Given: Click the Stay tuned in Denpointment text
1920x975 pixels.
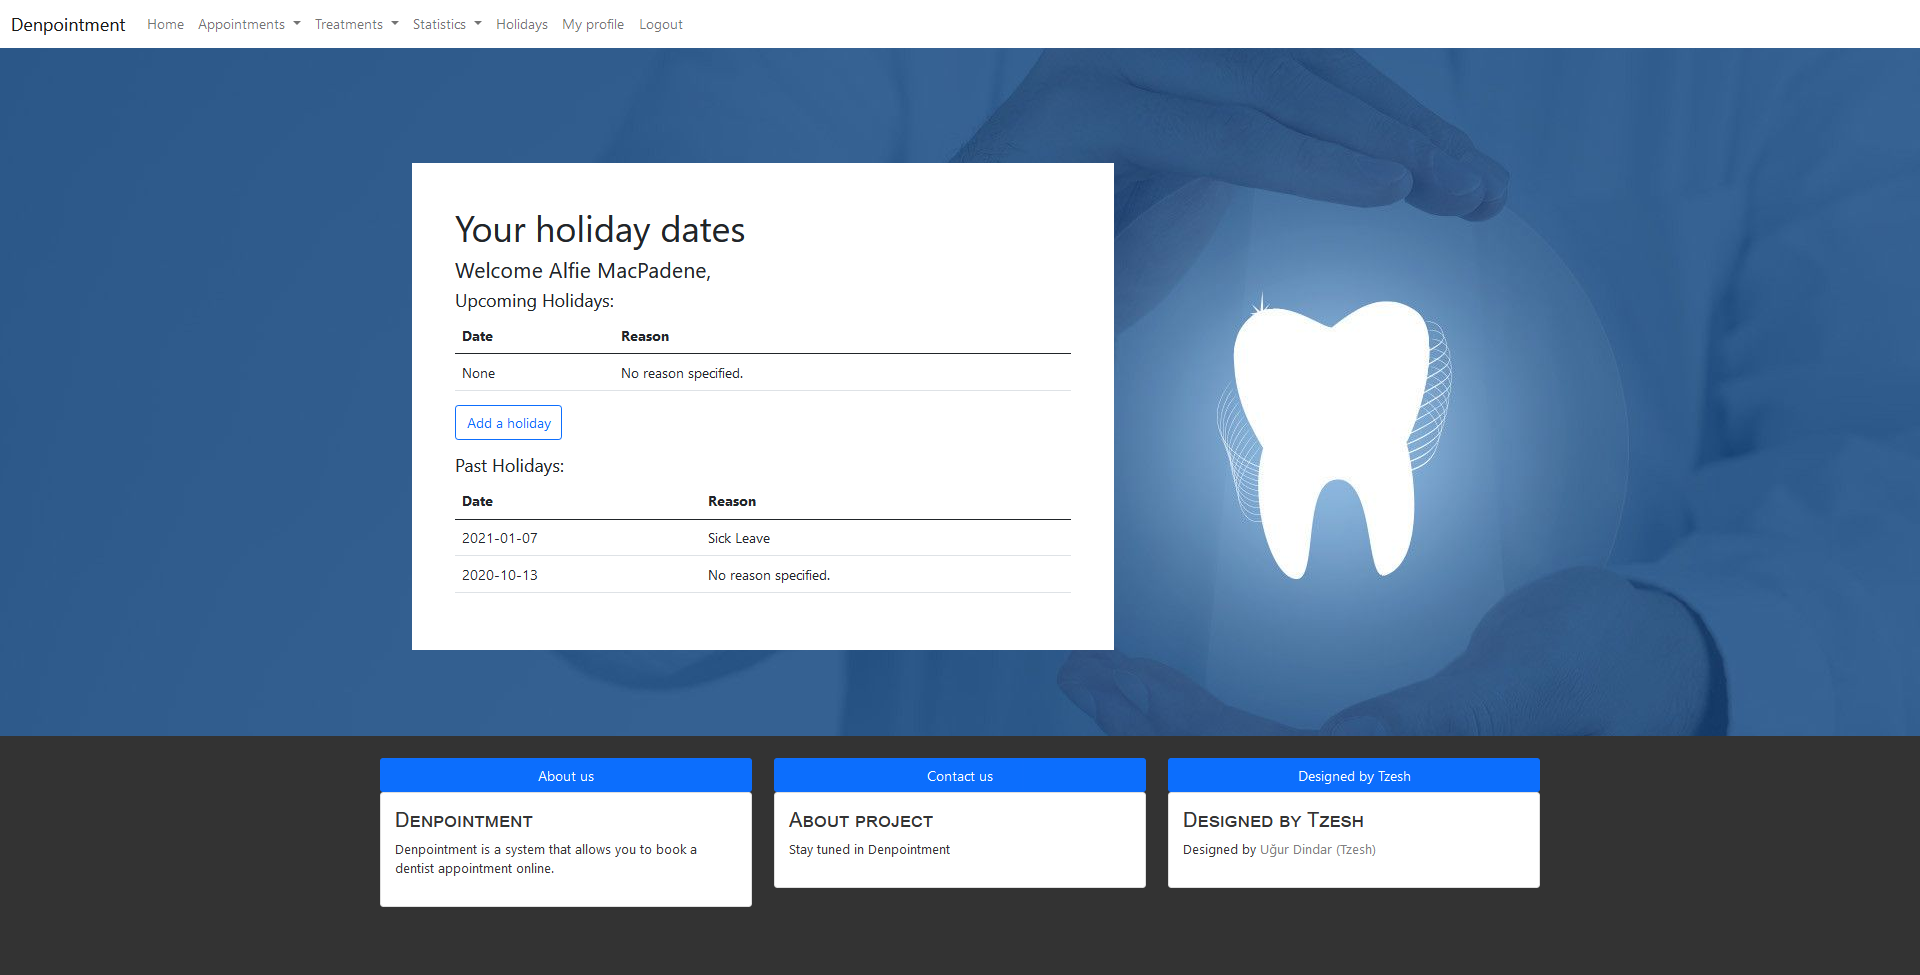Looking at the screenshot, I should click(869, 850).
